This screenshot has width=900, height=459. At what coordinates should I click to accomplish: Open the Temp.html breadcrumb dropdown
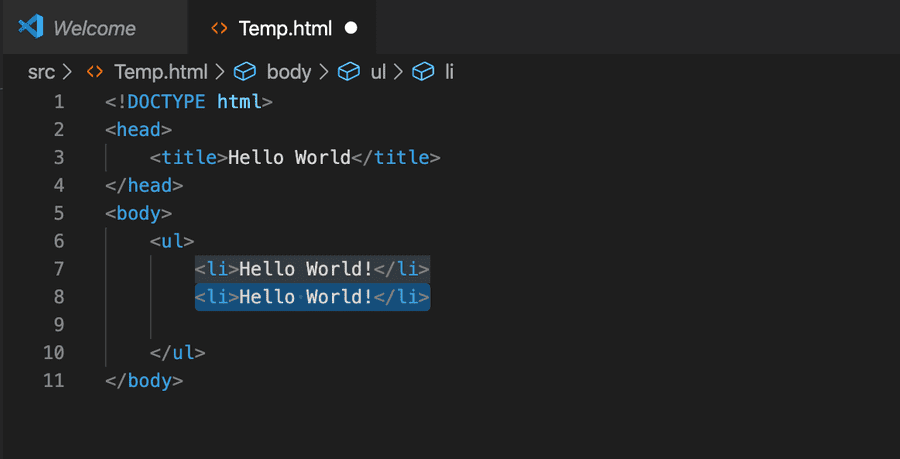click(160, 72)
